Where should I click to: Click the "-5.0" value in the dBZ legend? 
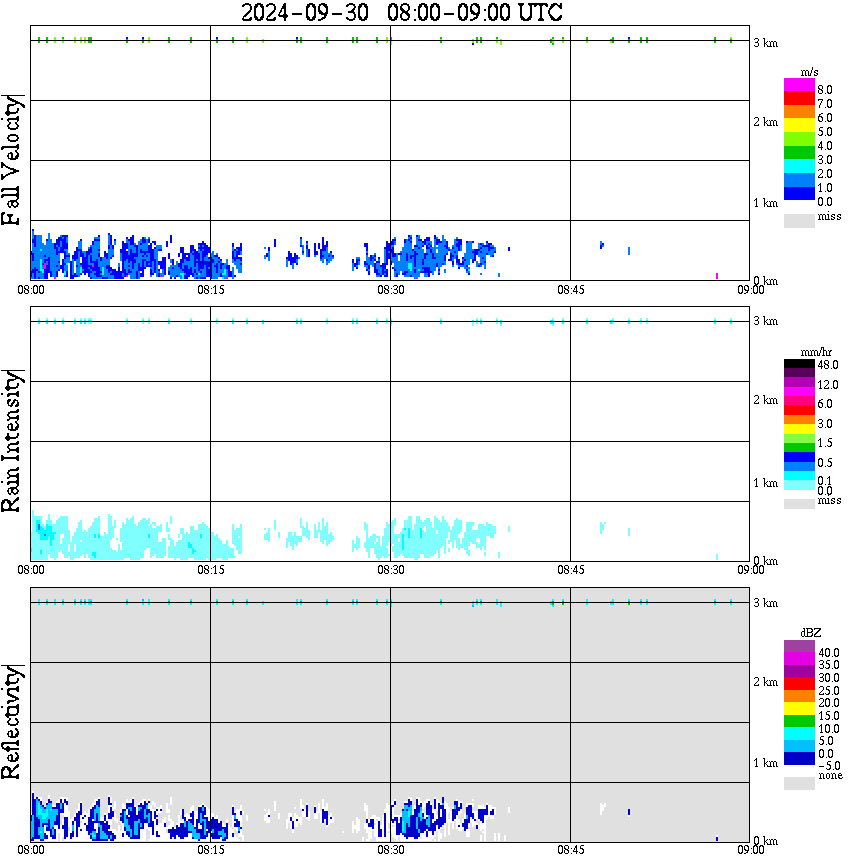829,766
